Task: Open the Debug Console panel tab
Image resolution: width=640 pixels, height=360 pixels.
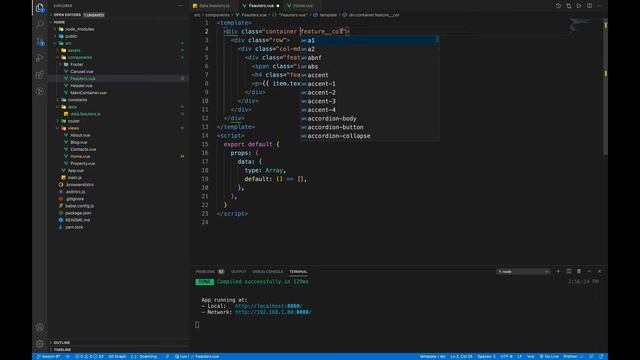Action: pos(267,271)
